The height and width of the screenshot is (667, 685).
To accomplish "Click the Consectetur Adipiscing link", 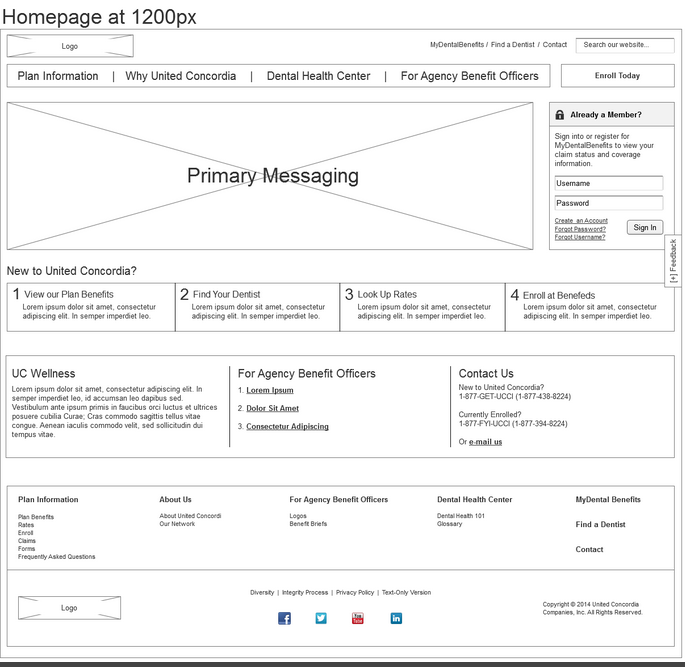I will click(x=287, y=426).
